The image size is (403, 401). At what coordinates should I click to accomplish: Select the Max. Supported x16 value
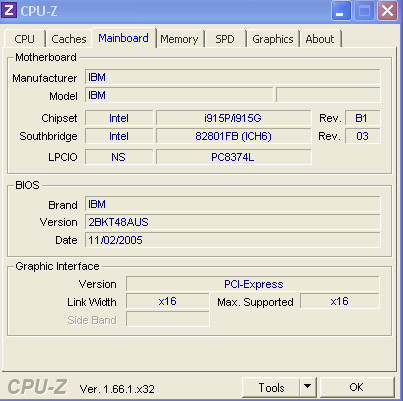pos(340,301)
